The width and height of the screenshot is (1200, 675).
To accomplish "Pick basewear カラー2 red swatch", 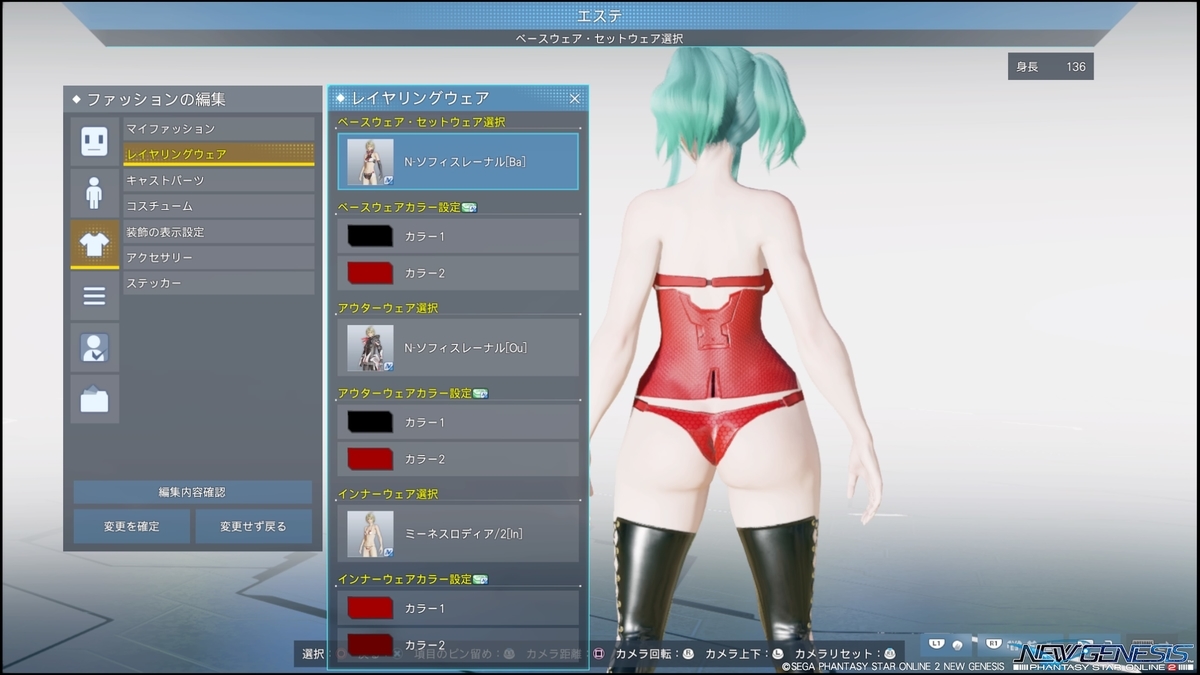I will 369,273.
